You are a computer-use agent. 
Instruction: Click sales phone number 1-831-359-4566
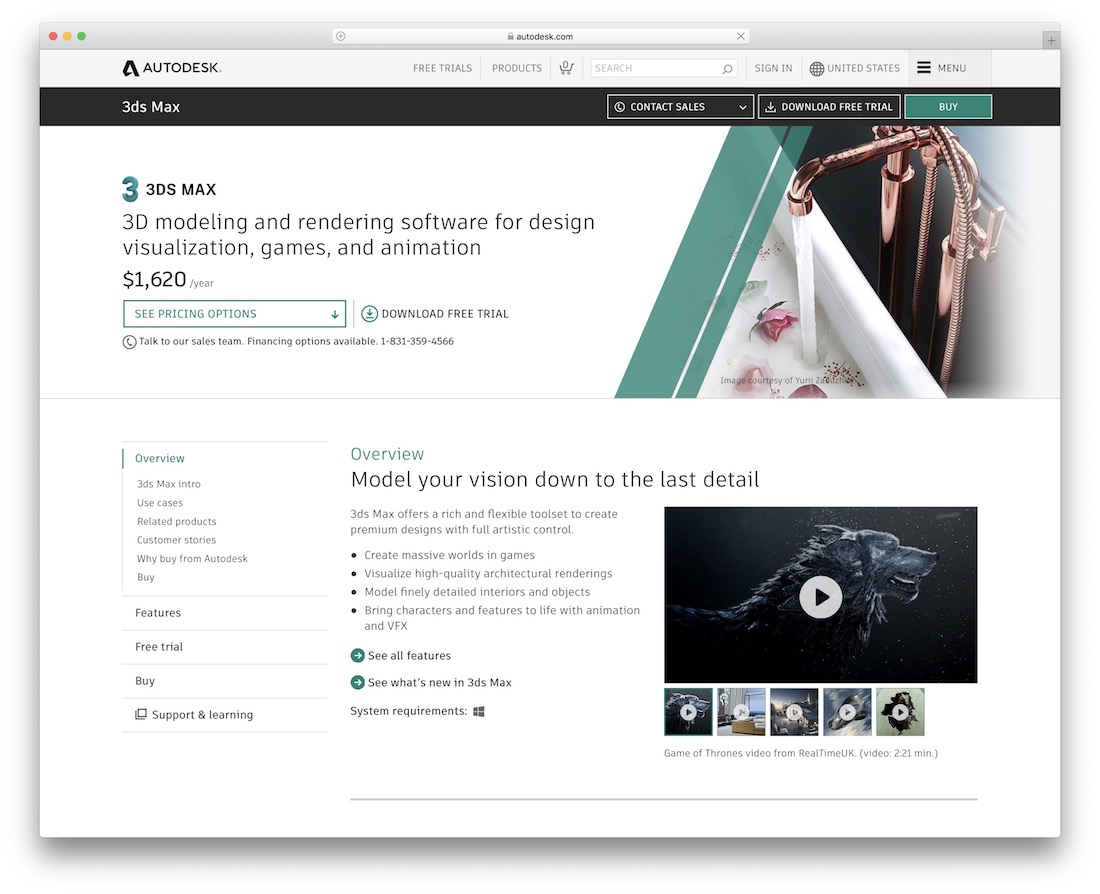pos(417,342)
